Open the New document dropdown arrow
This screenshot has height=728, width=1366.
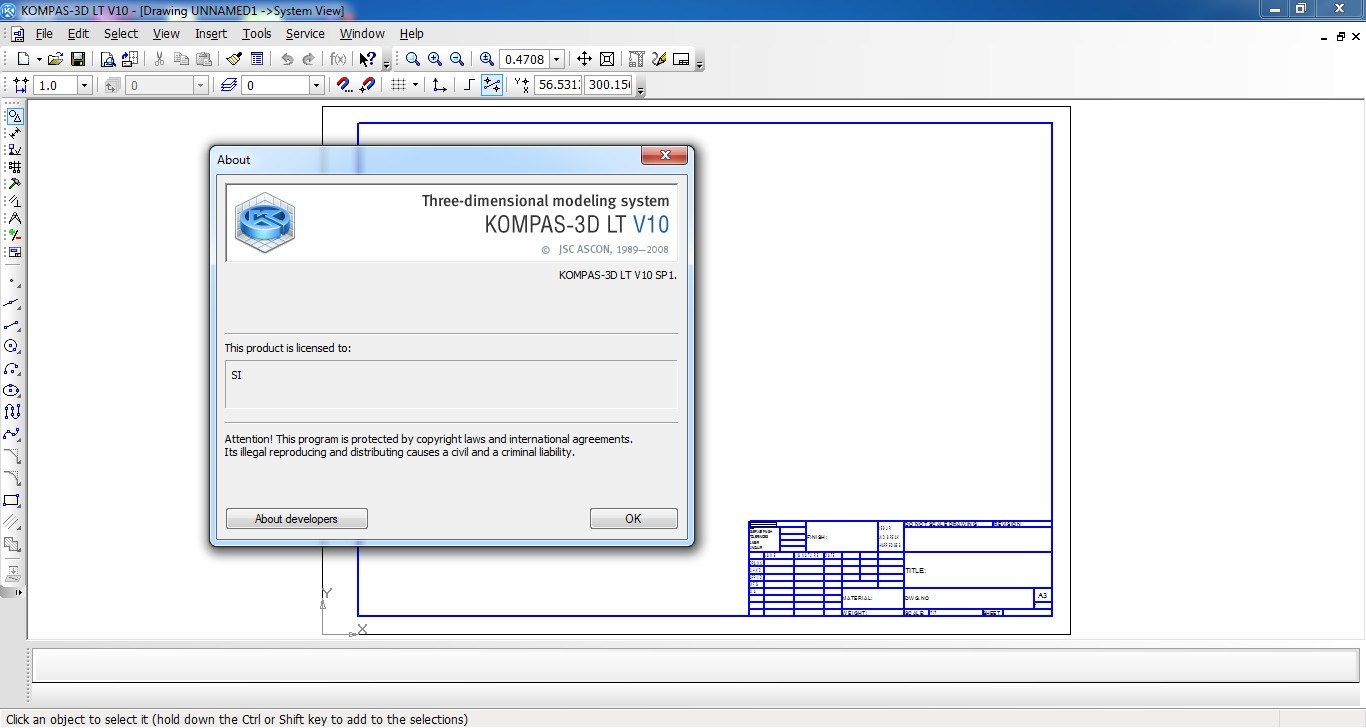(x=39, y=59)
